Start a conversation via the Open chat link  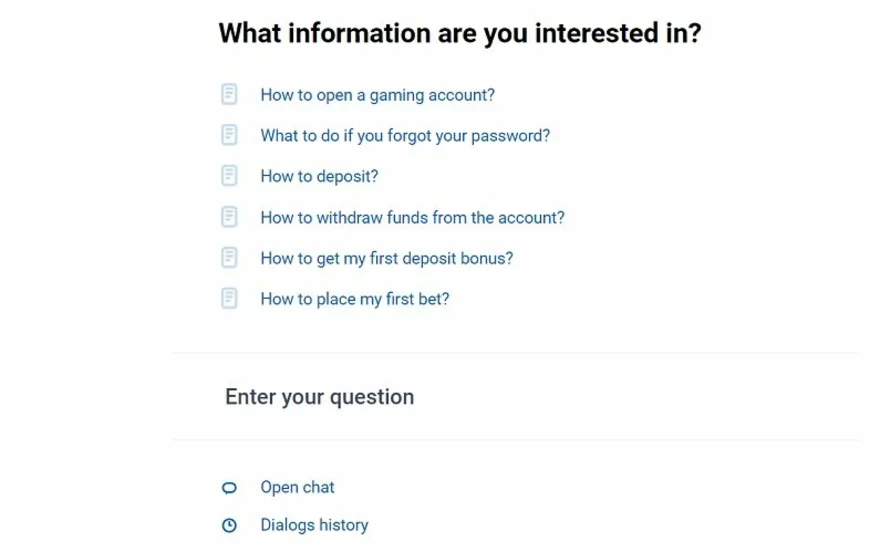click(x=297, y=488)
